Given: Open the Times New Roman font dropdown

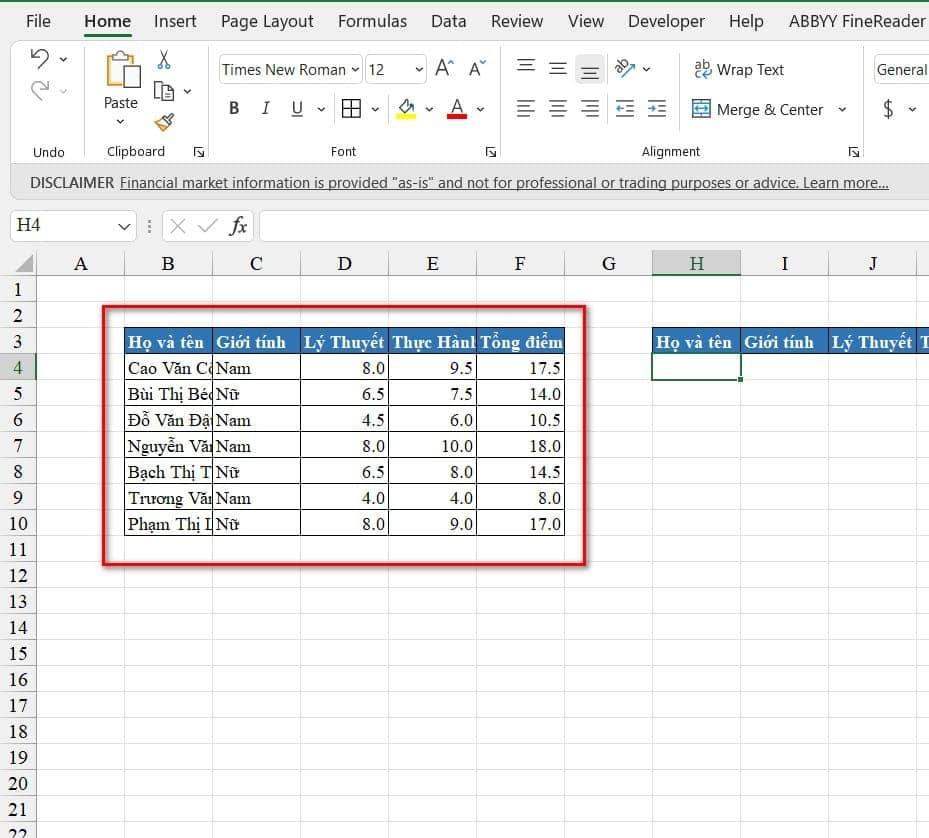Looking at the screenshot, I should point(355,70).
